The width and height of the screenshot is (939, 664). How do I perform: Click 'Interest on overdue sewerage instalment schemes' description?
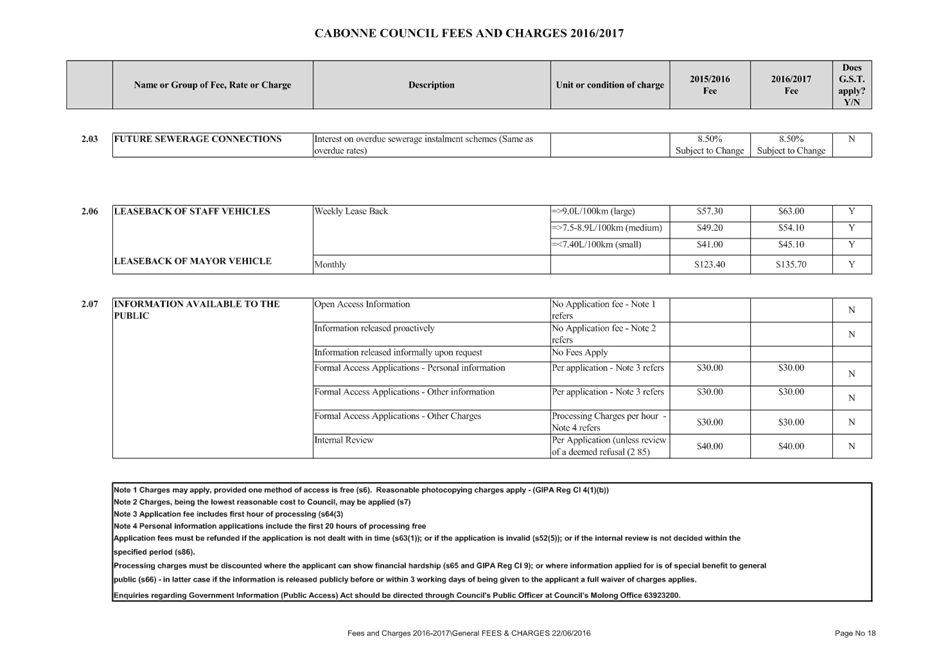(x=423, y=145)
